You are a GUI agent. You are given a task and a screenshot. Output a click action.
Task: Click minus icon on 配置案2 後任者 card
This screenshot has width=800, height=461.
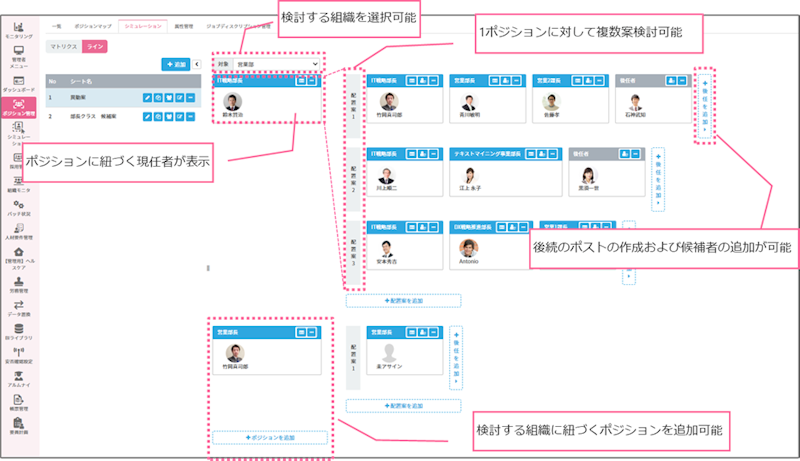[x=635, y=153]
